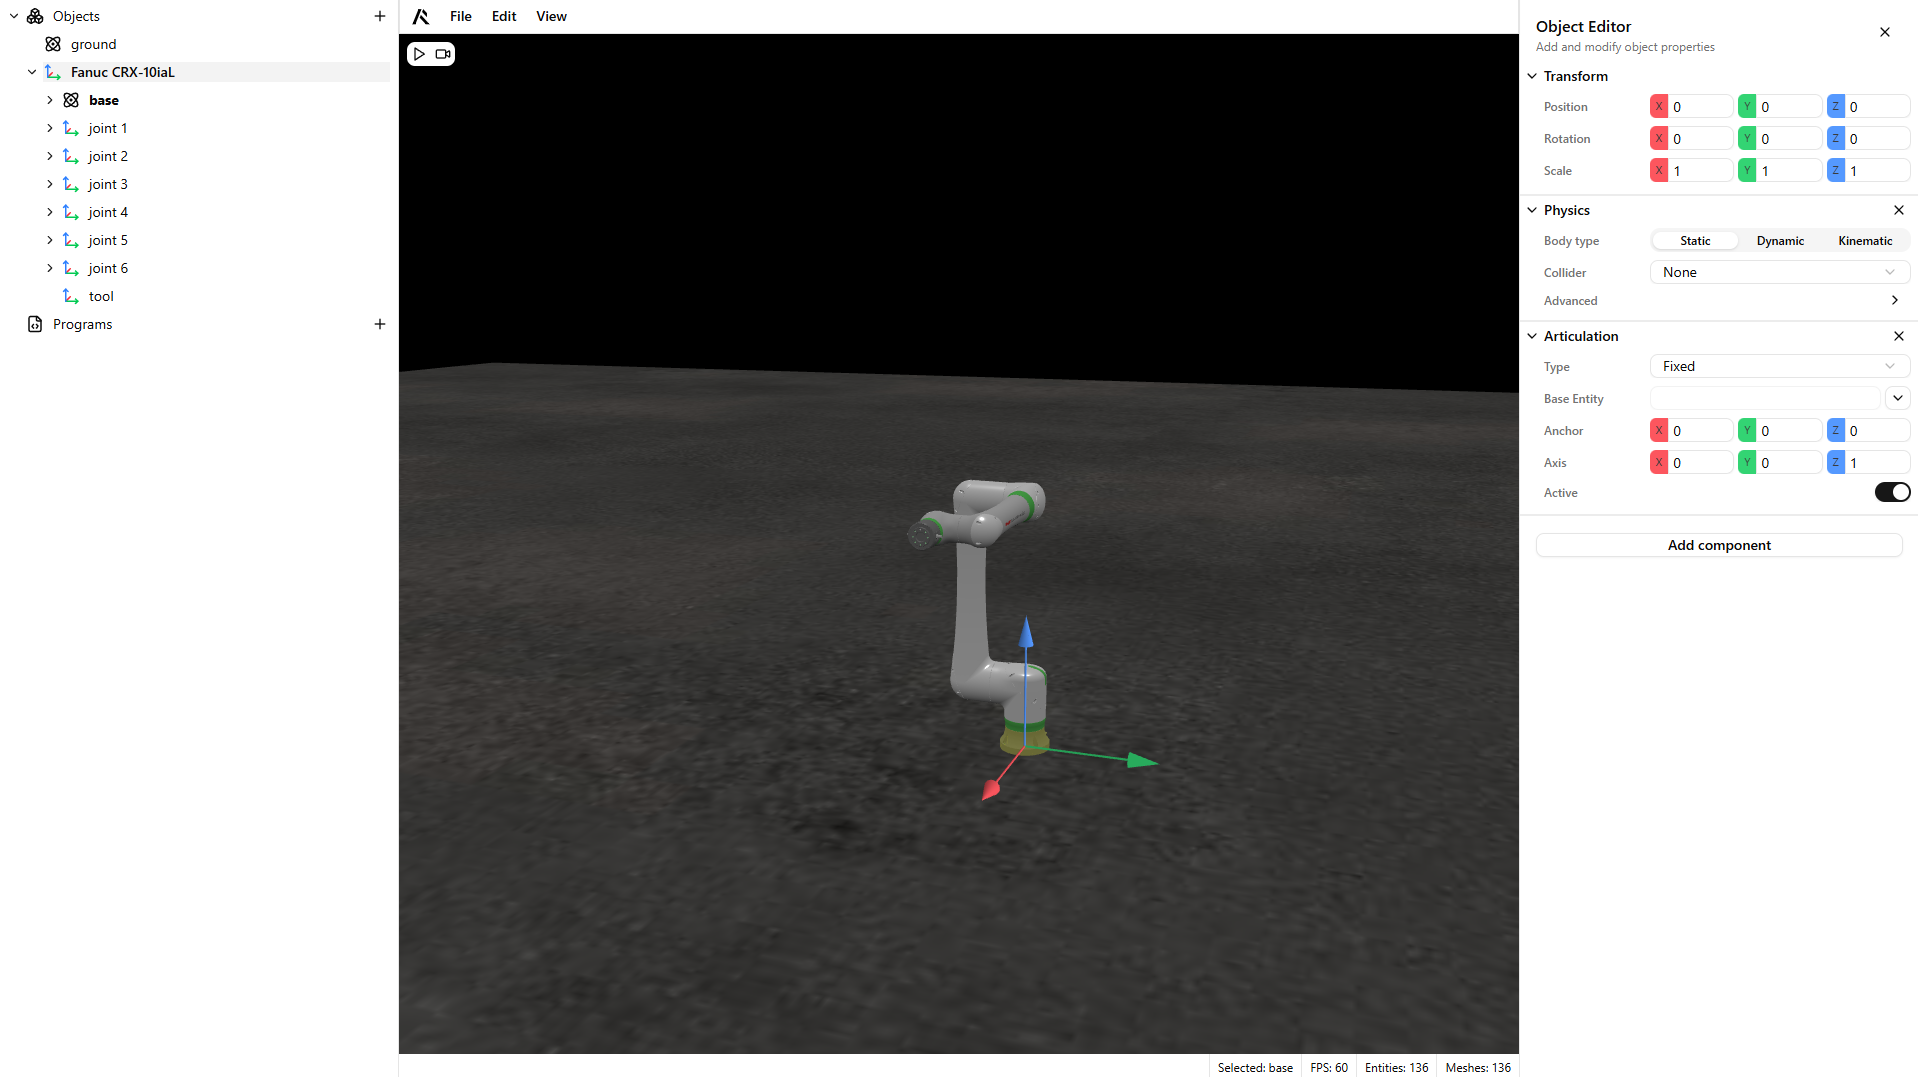Click the app logo icon
Viewport: 1918px width, 1077px height.
coord(421,16)
